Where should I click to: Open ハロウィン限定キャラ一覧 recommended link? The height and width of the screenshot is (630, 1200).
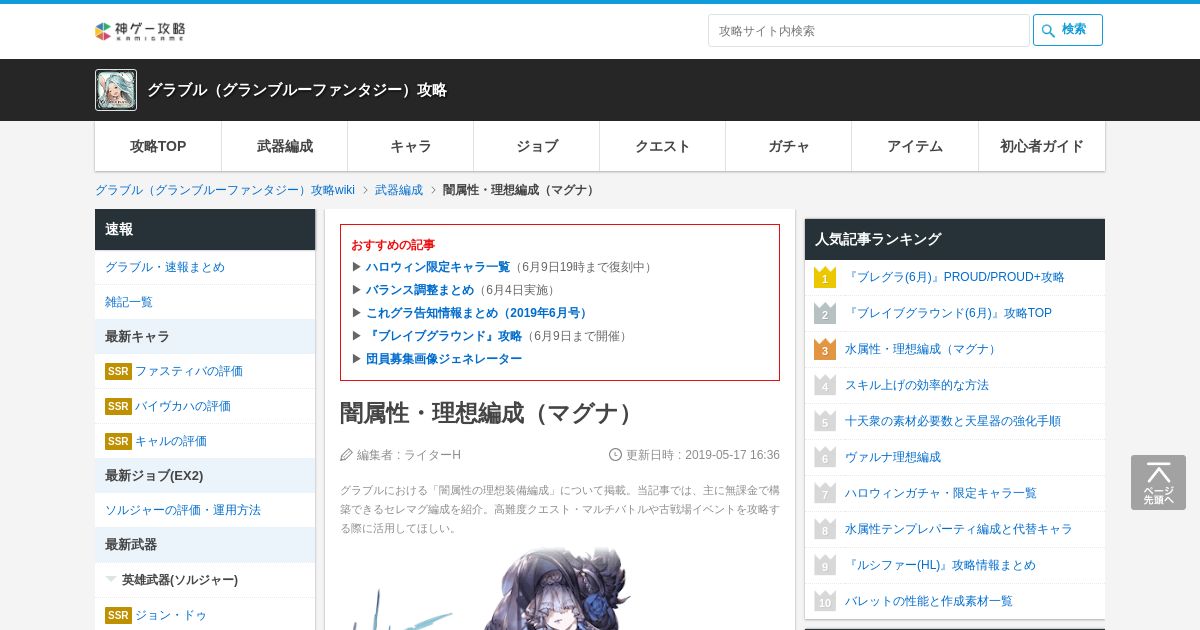[x=438, y=267]
